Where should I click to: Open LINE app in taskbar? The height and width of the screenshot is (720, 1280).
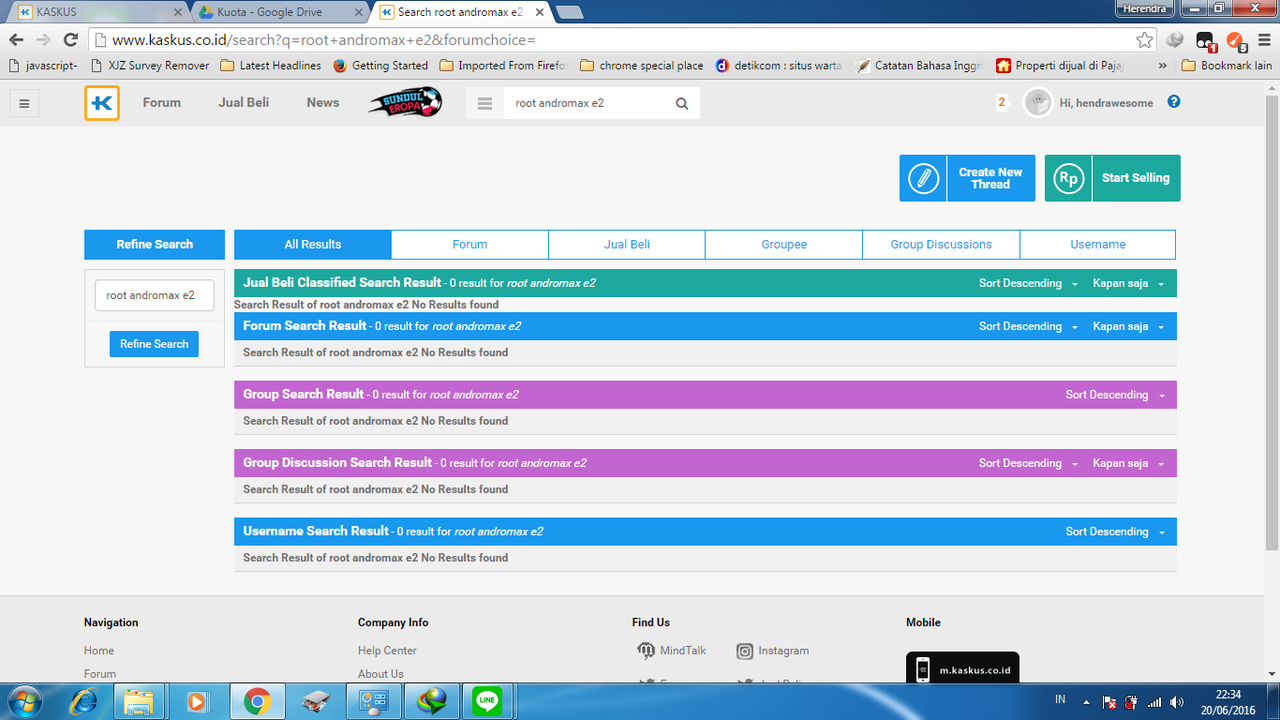click(x=487, y=702)
